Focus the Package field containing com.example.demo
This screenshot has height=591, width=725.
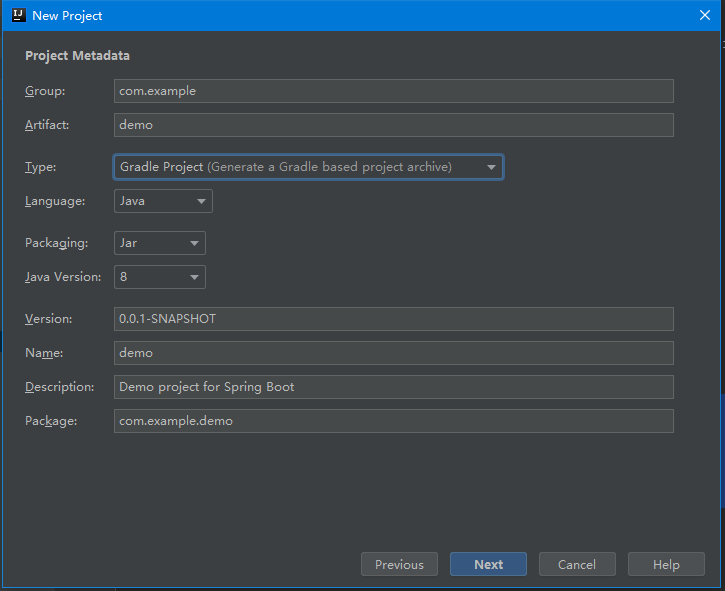coord(393,421)
